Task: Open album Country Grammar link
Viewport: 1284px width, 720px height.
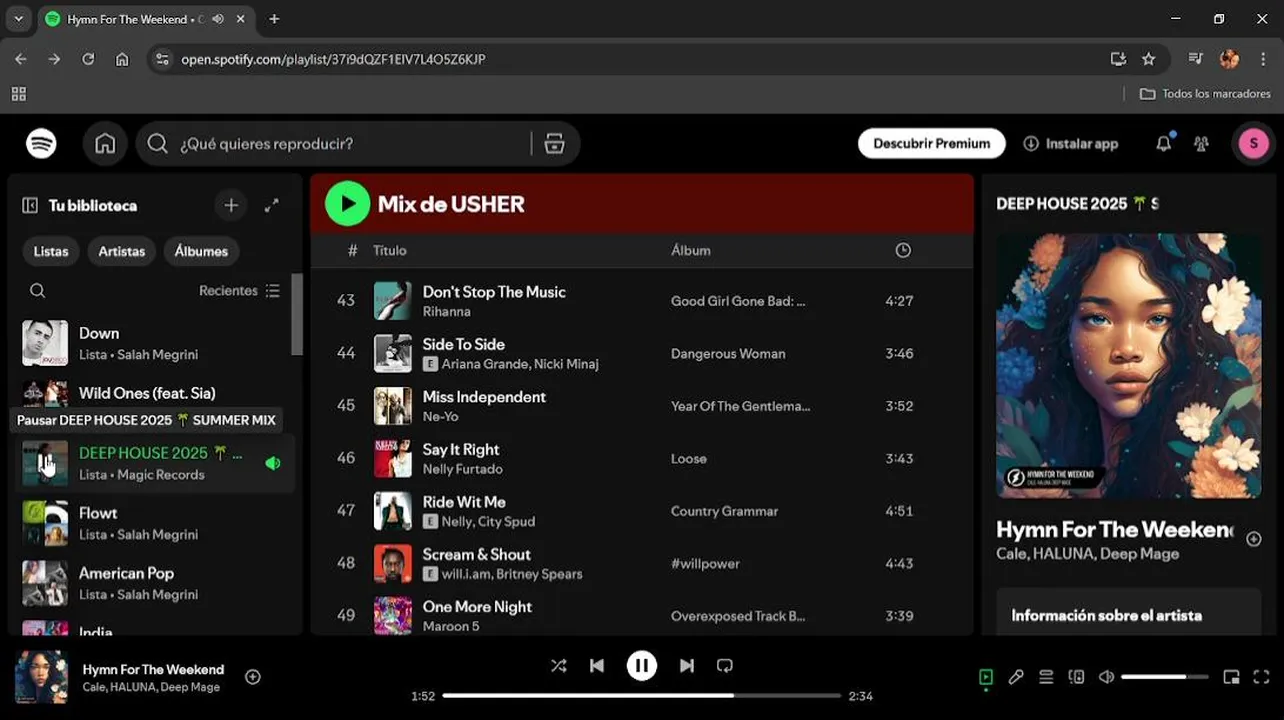Action: (724, 511)
